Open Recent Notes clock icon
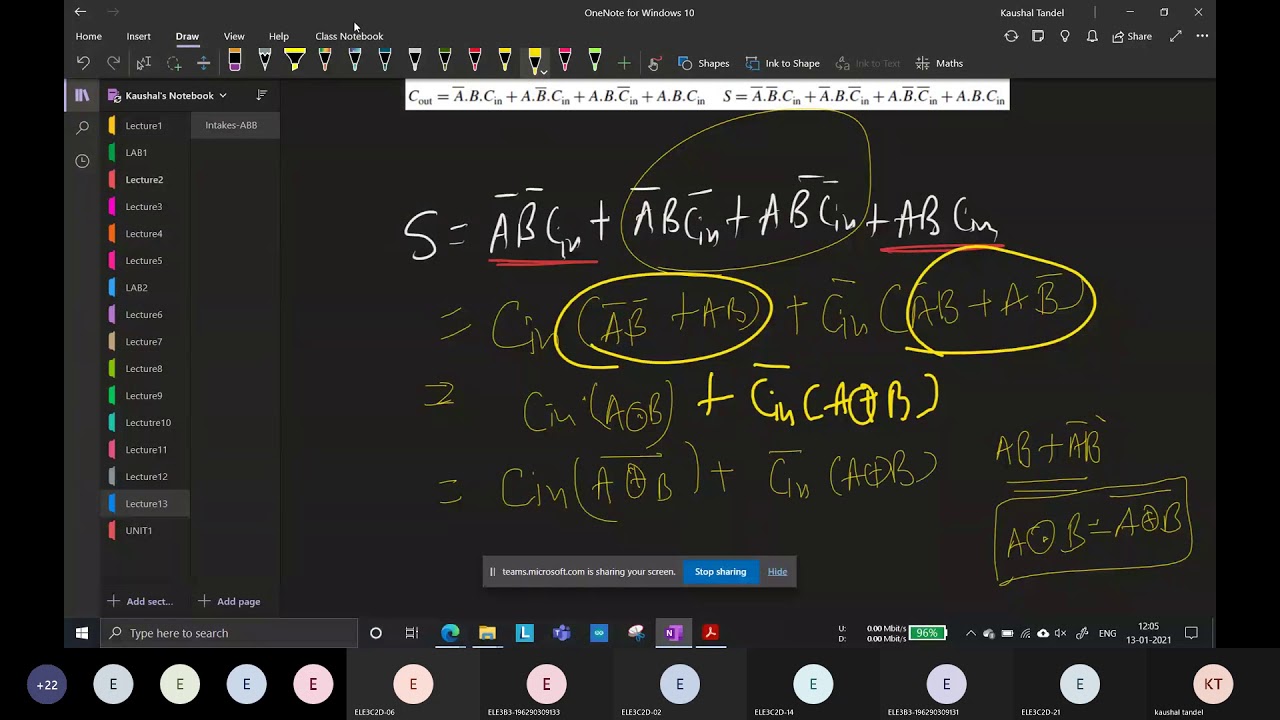Screen dimensions: 1280x720 click(82, 160)
